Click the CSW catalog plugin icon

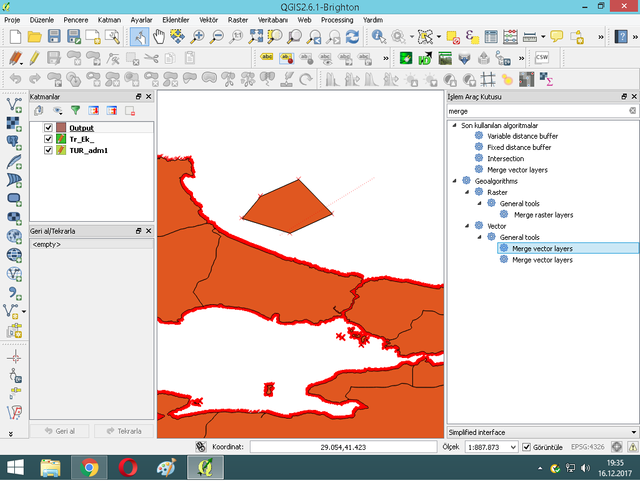(542, 58)
